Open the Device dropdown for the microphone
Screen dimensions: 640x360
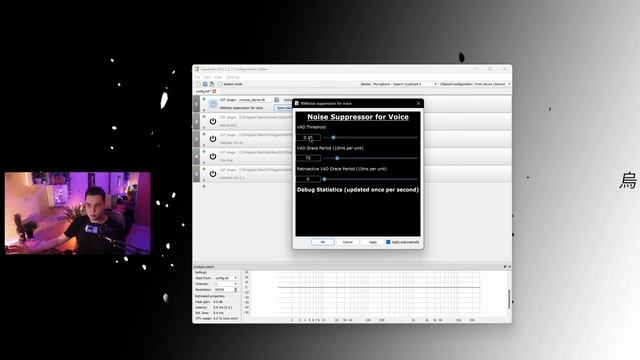404,84
